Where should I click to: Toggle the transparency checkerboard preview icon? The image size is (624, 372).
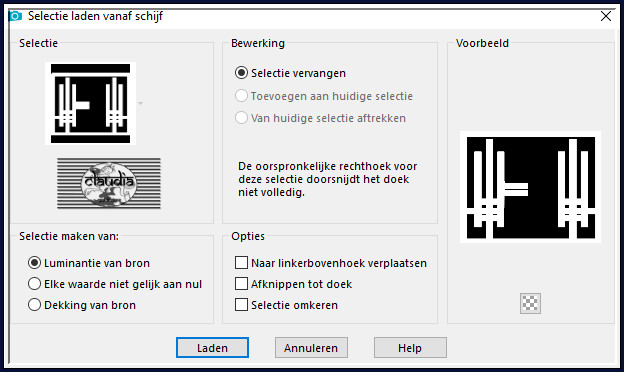click(x=530, y=304)
